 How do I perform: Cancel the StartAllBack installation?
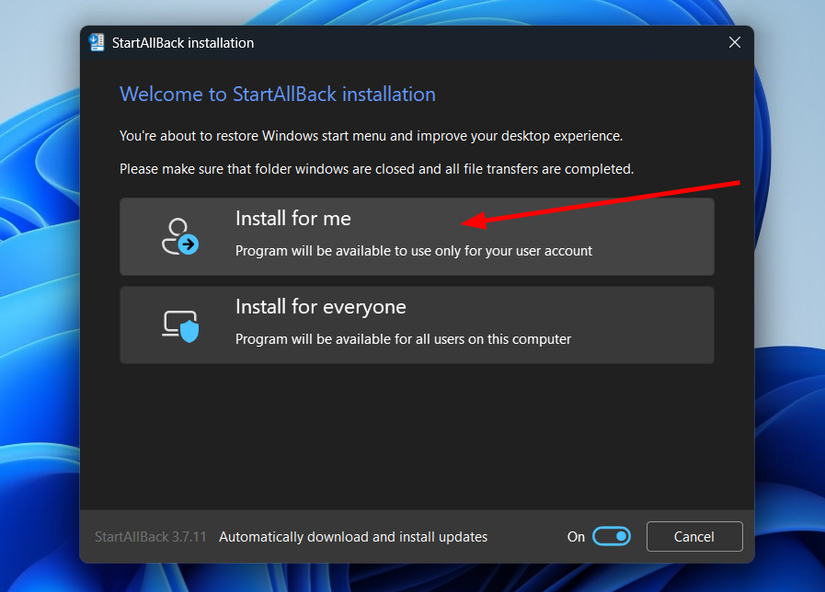pyautogui.click(x=694, y=536)
